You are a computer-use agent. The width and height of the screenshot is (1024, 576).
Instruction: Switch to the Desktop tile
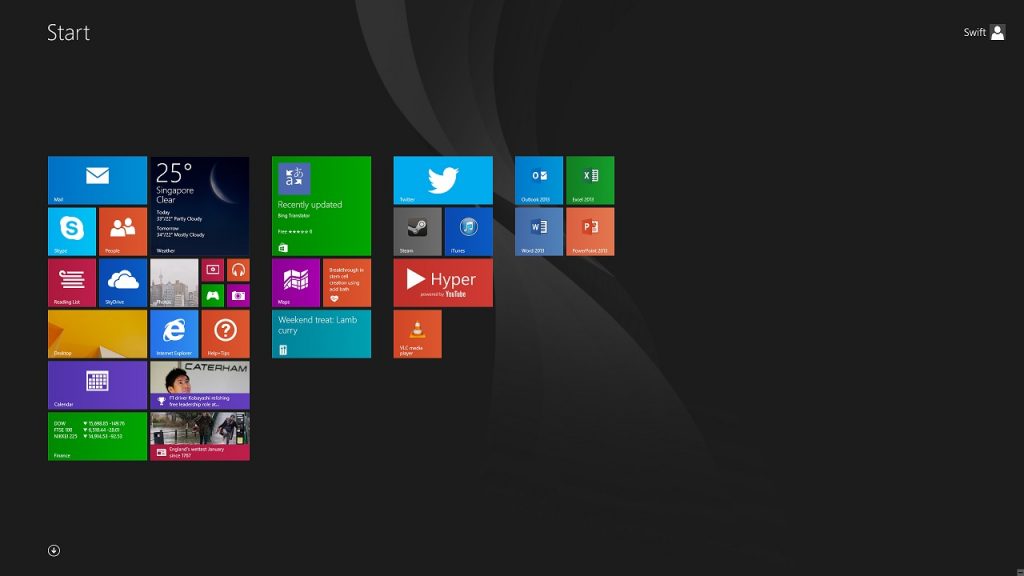click(95, 333)
